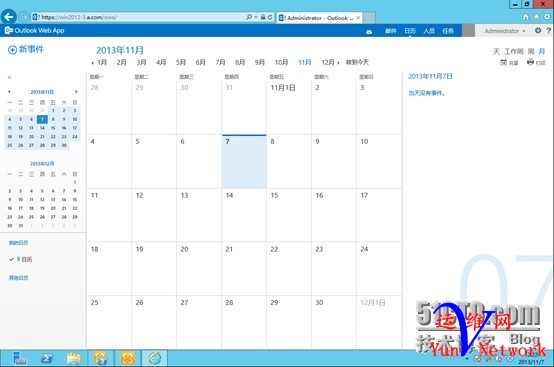The width and height of the screenshot is (554, 367).
Task: Open PowerShell from the taskbar
Action: pos(47,358)
